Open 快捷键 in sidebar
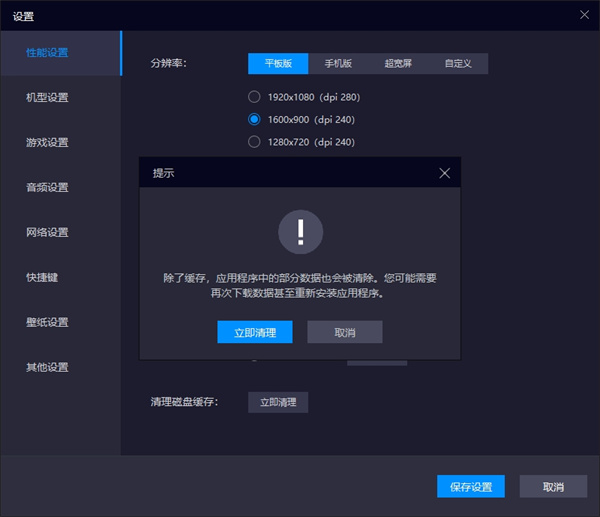The width and height of the screenshot is (600, 517). 42,277
